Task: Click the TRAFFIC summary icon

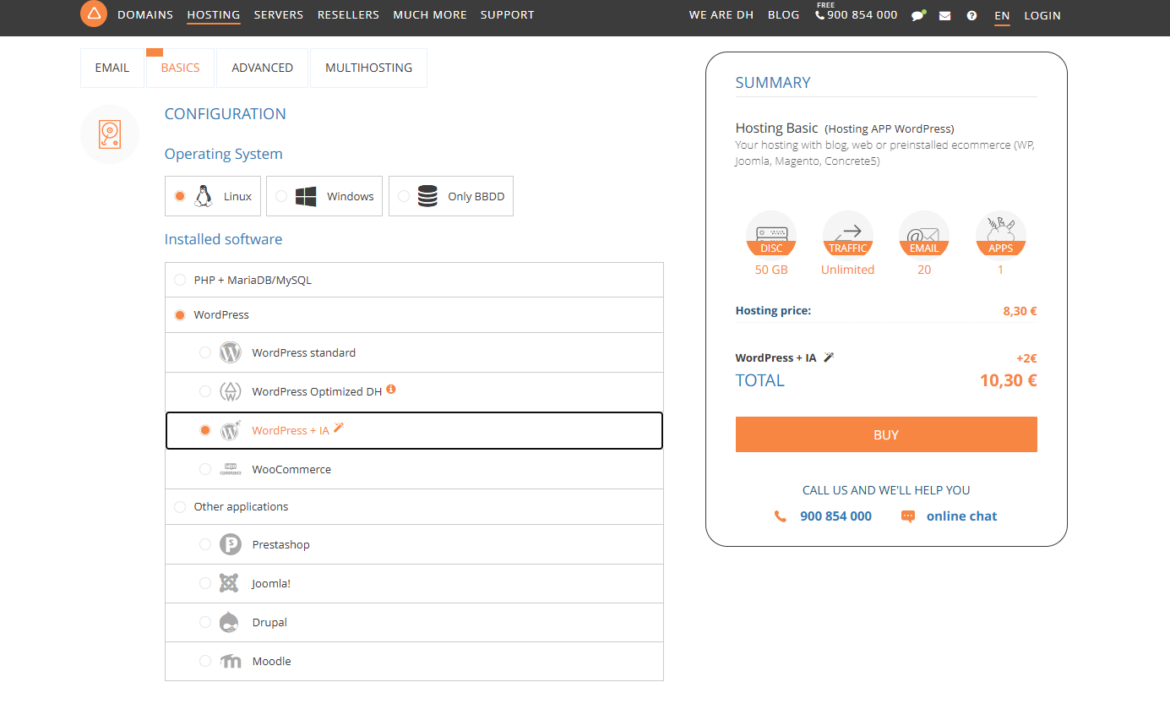Action: click(x=848, y=234)
